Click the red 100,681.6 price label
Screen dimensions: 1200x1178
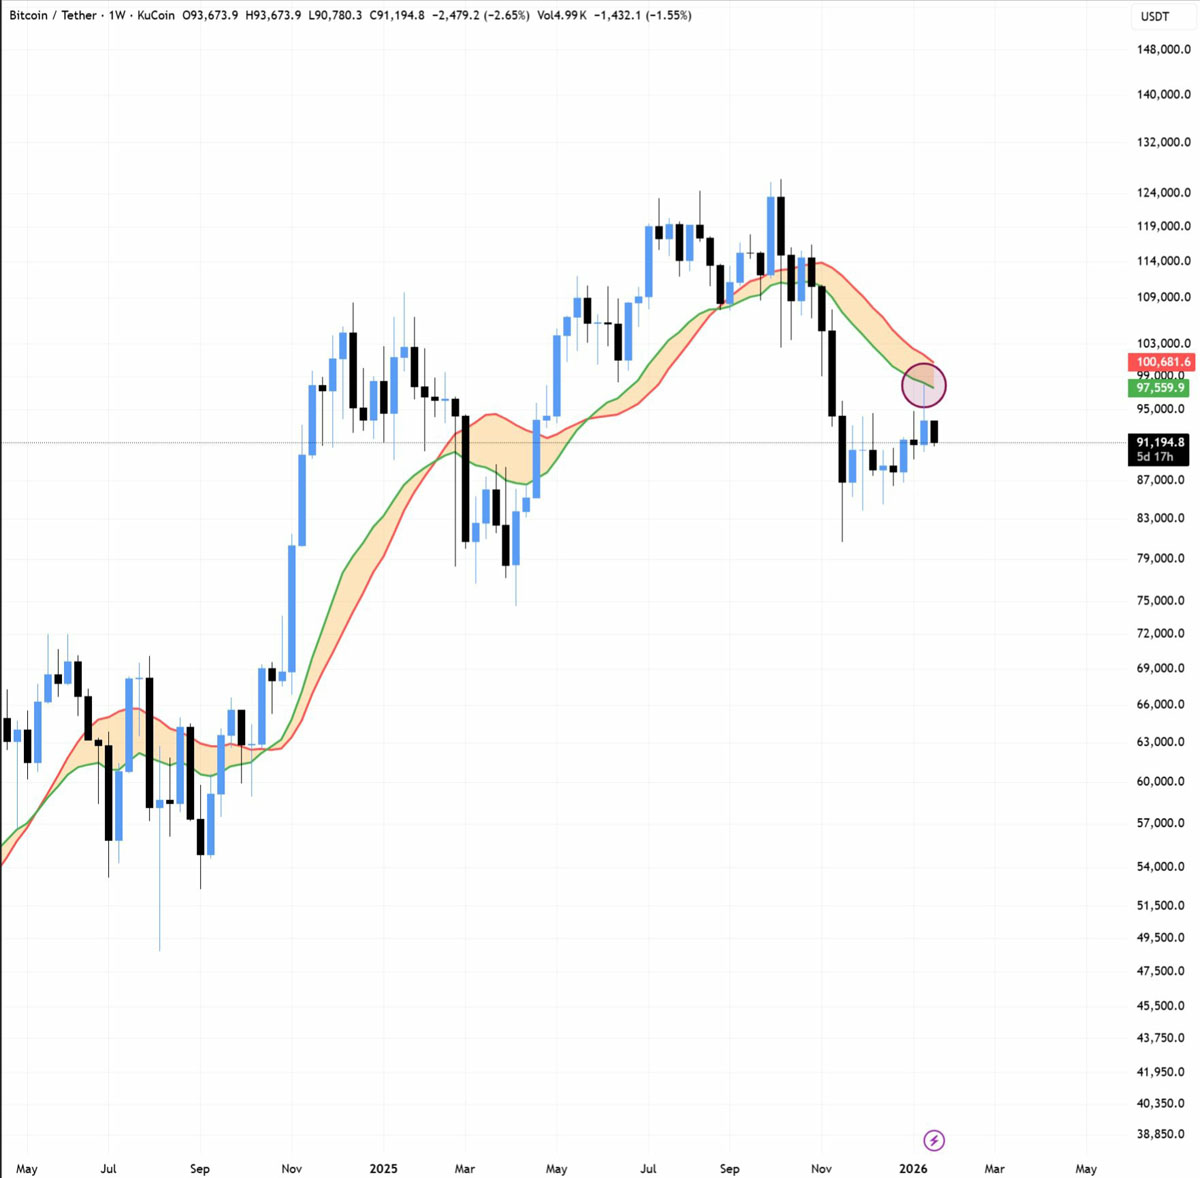coord(1160,362)
